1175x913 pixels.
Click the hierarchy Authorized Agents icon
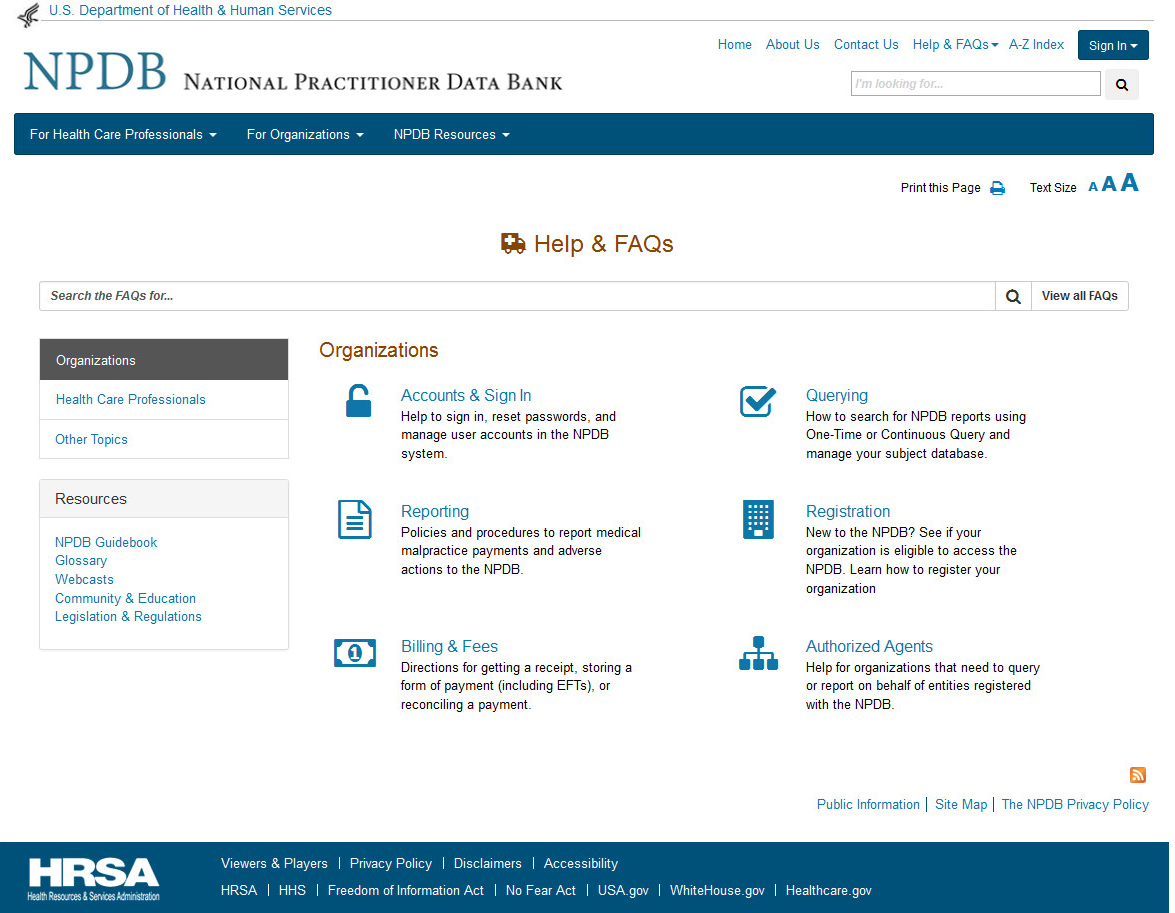pyautogui.click(x=758, y=653)
